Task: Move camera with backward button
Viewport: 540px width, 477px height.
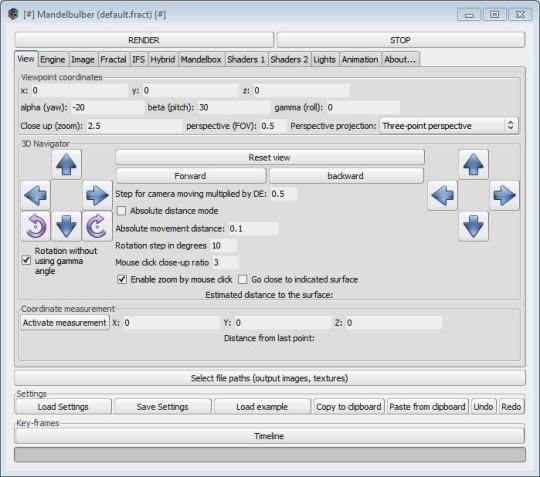Action: [346, 176]
